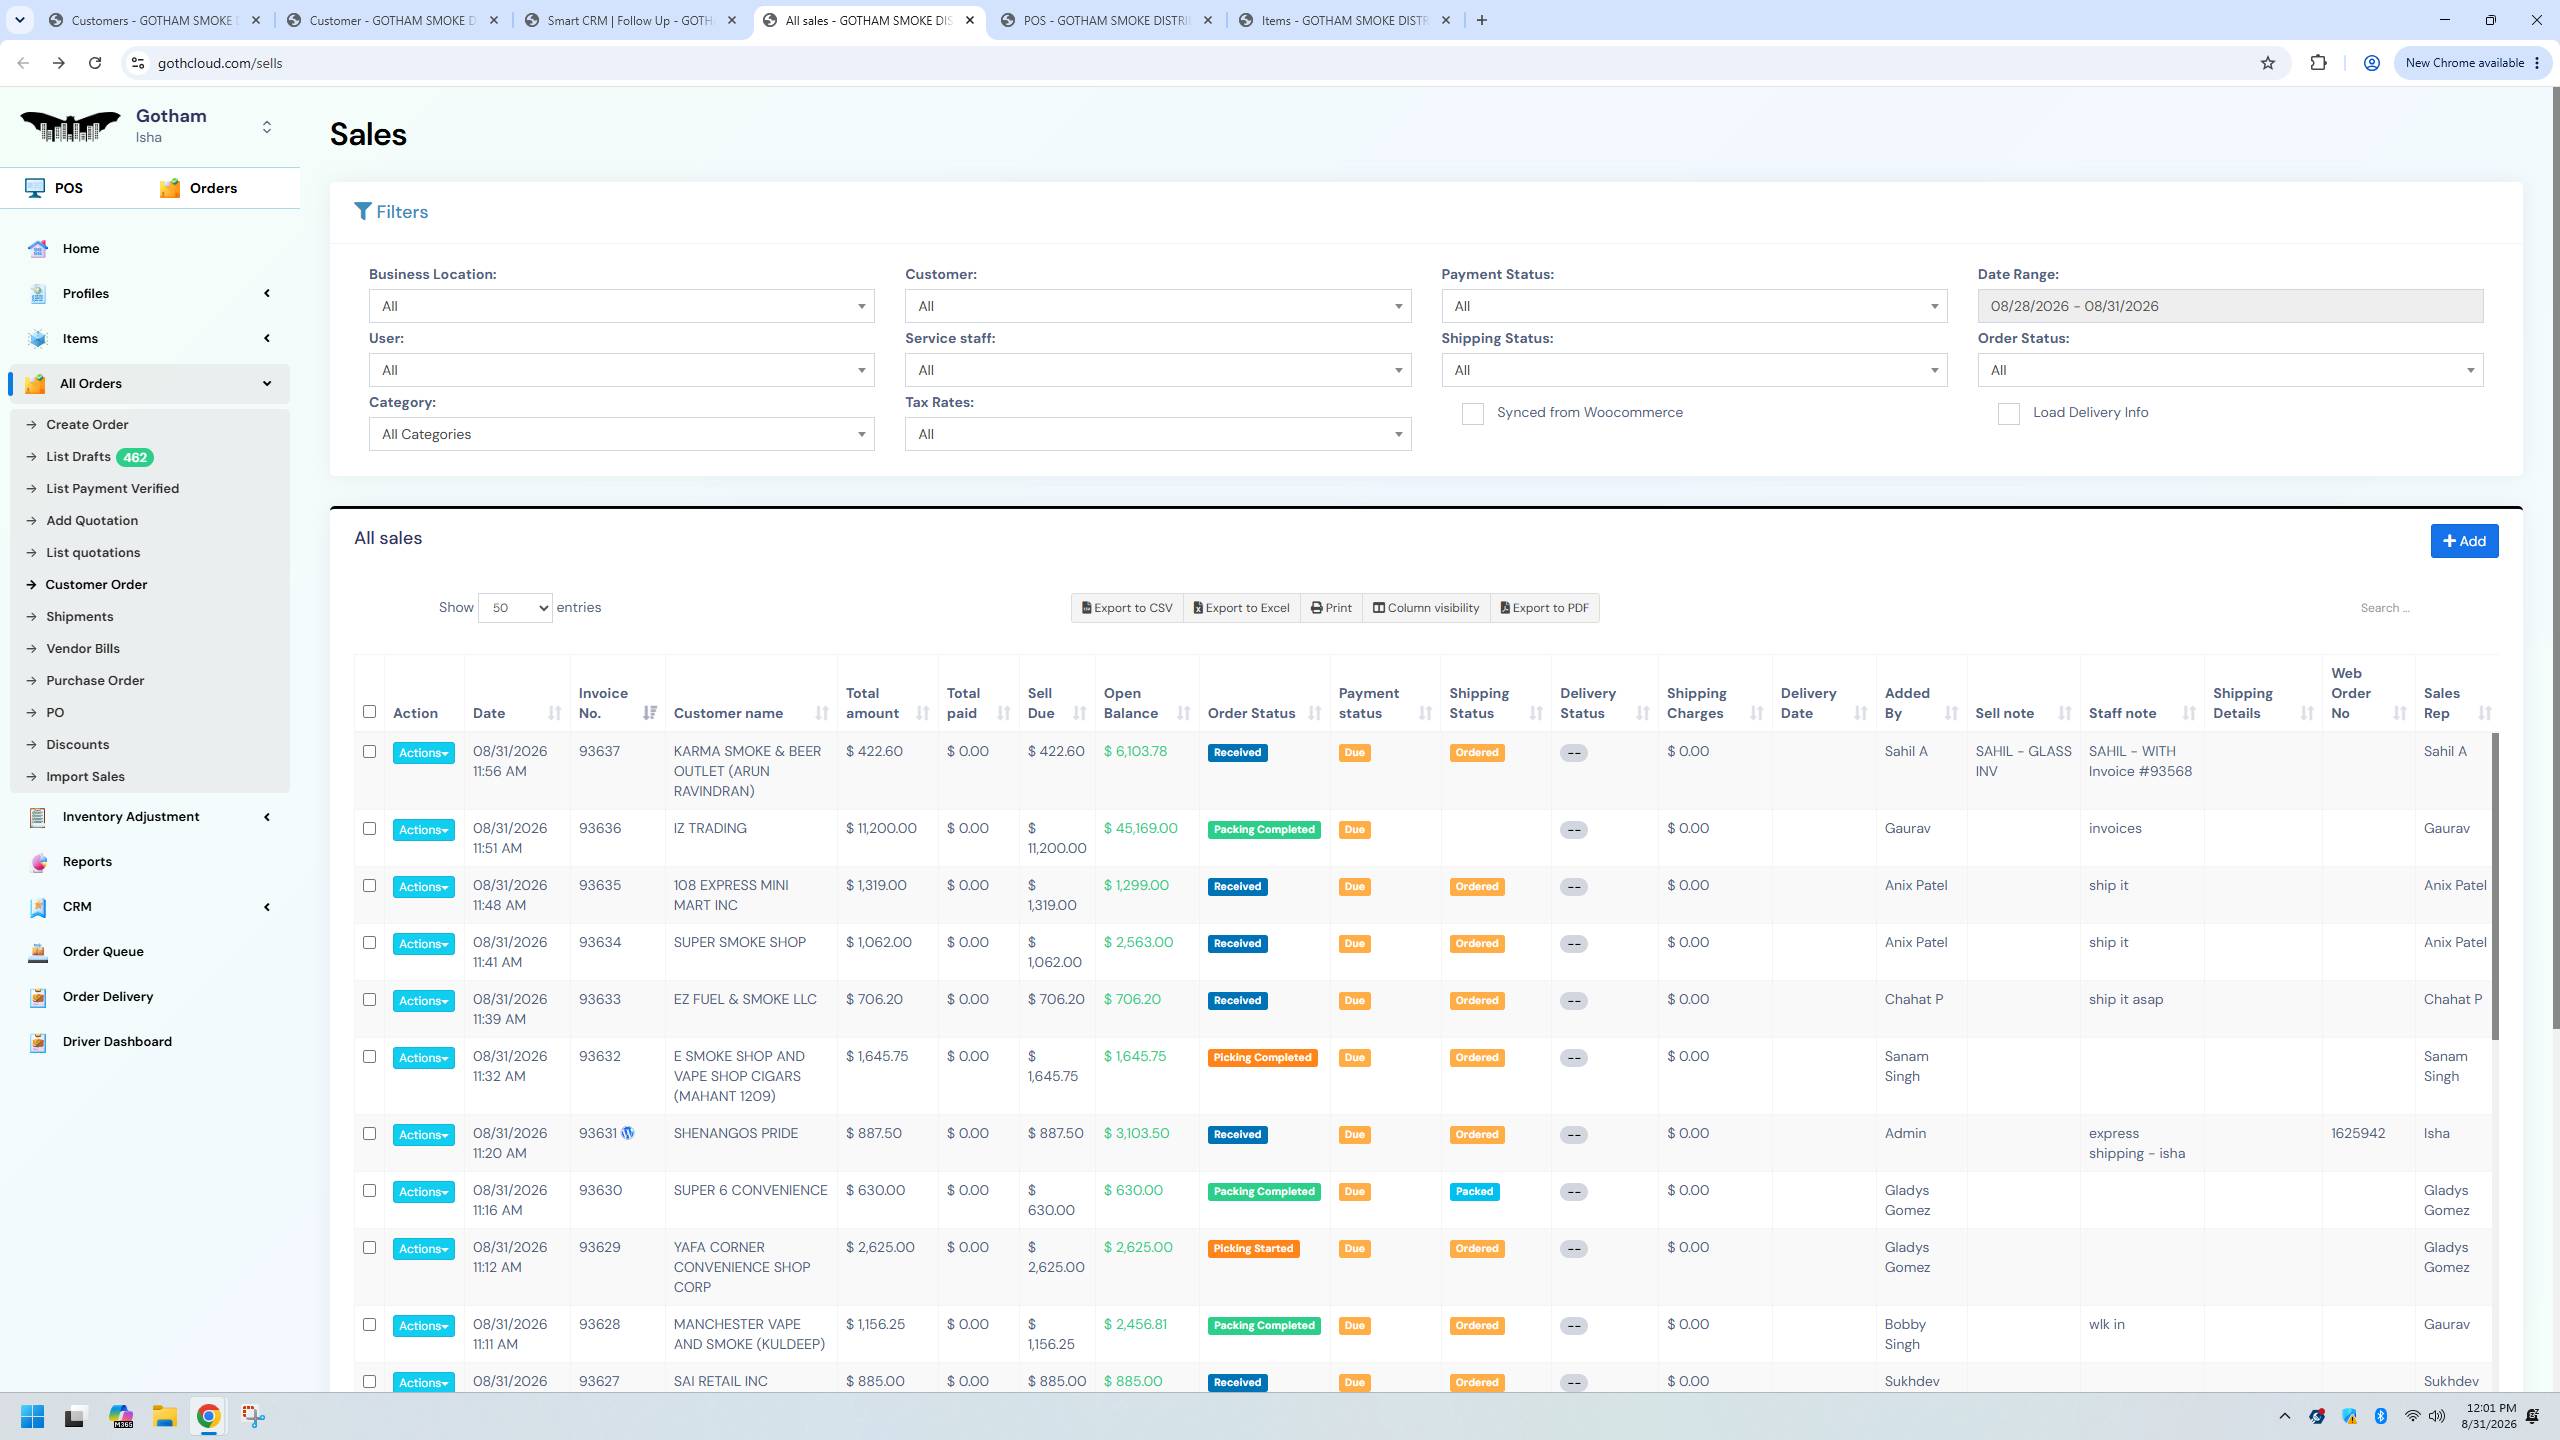Viewport: 2560px width, 1440px height.
Task: Switch to the POS - GOTHAM SMOKE browser tab
Action: click(1106, 20)
